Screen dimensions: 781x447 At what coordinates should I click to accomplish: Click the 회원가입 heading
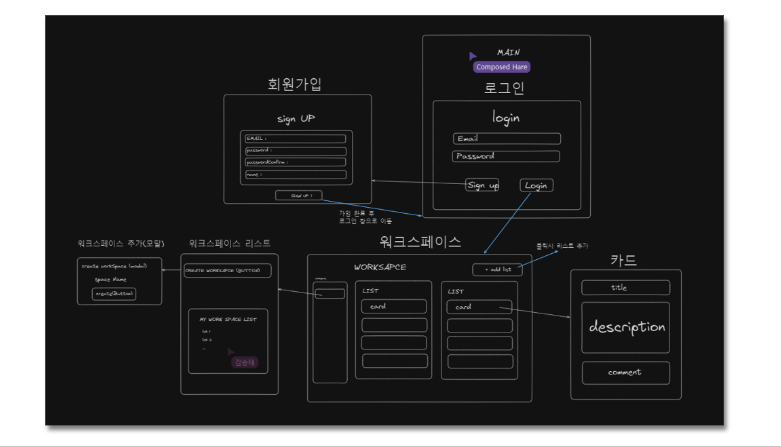[294, 84]
